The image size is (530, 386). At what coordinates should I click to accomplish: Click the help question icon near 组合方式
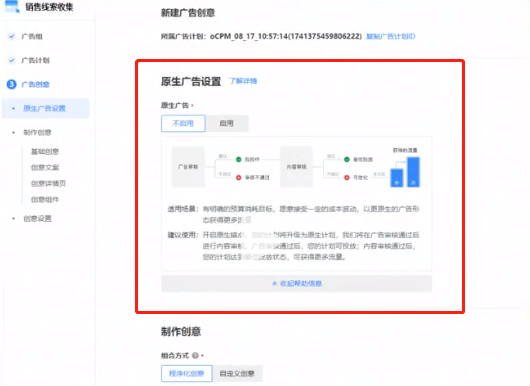pos(195,355)
